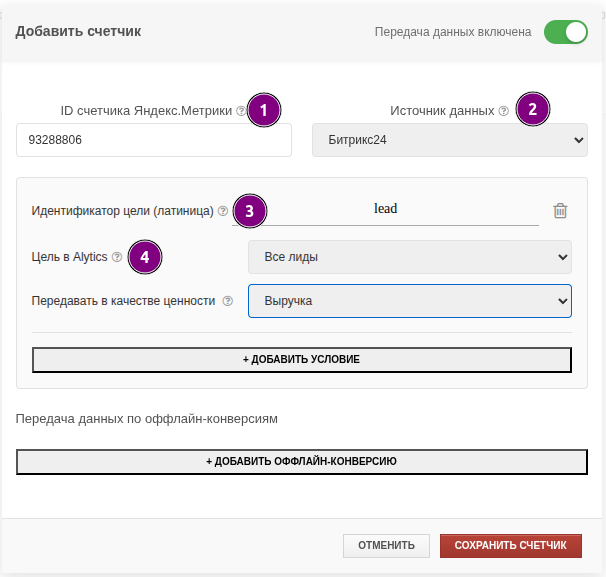
Task: Click purple step marker number 2
Action: pos(532,110)
